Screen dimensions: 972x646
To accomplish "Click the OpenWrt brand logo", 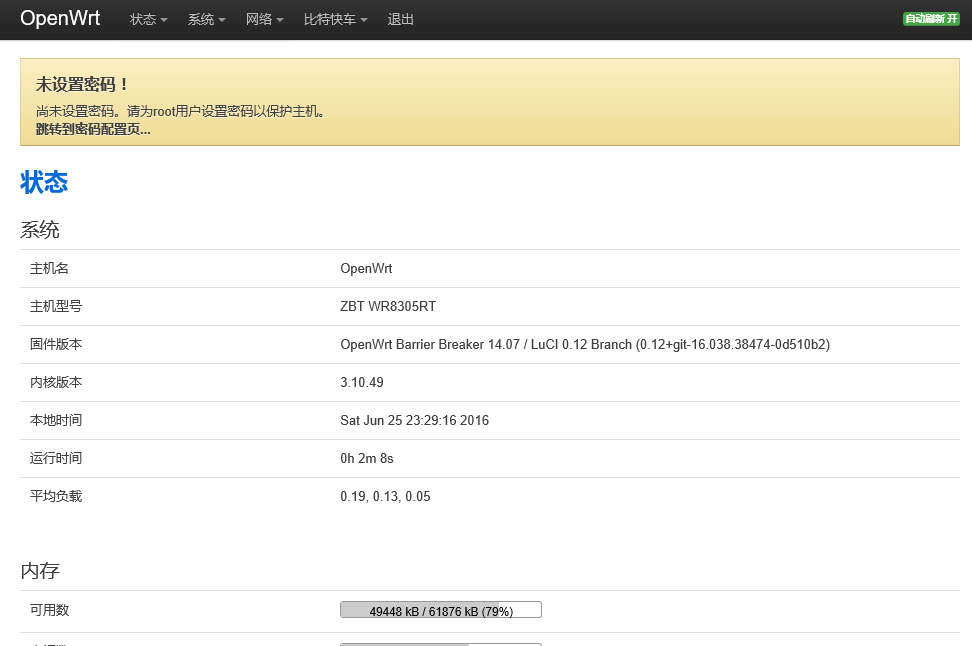I will [x=60, y=19].
